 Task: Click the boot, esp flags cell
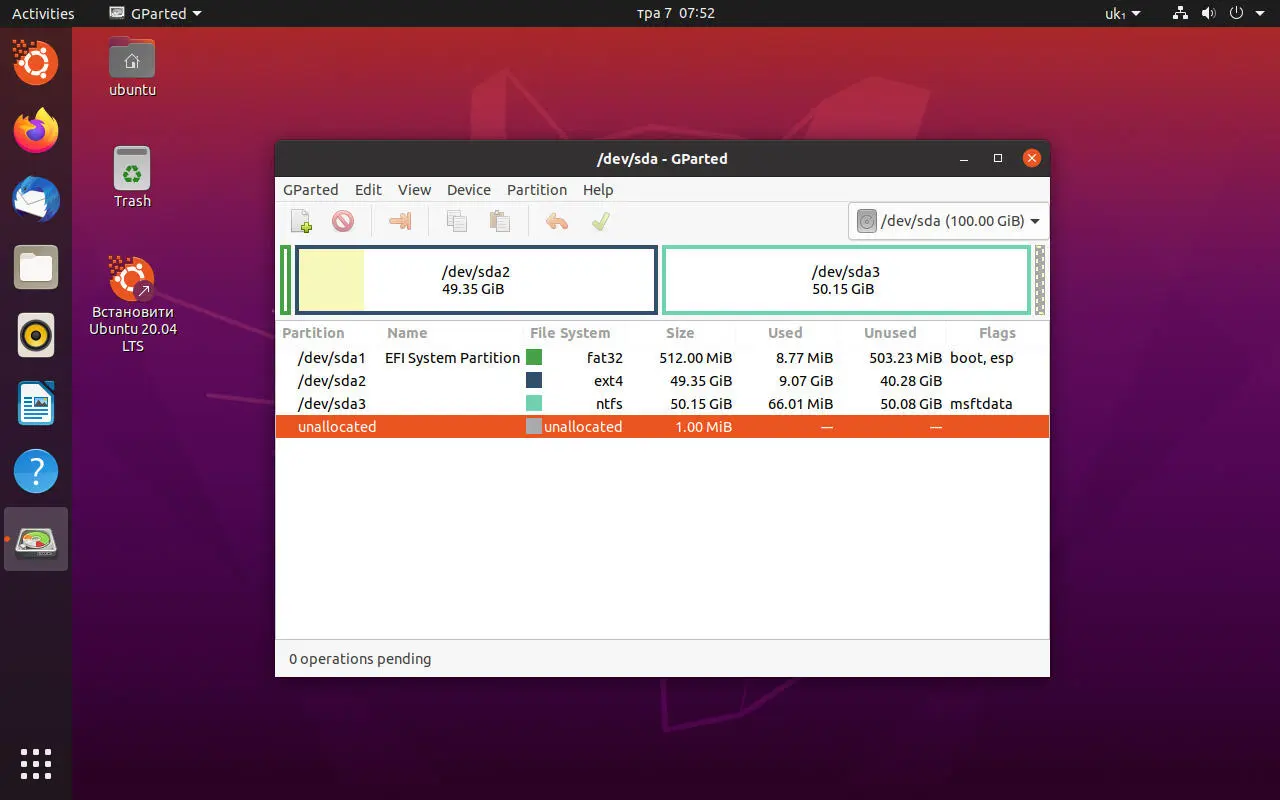982,358
